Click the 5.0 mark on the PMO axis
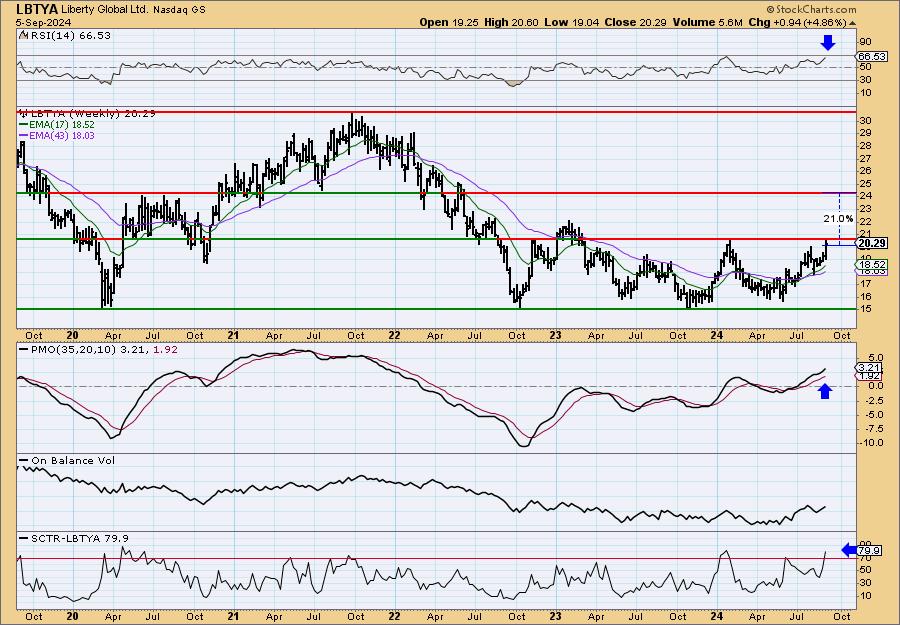This screenshot has width=900, height=625. click(874, 356)
